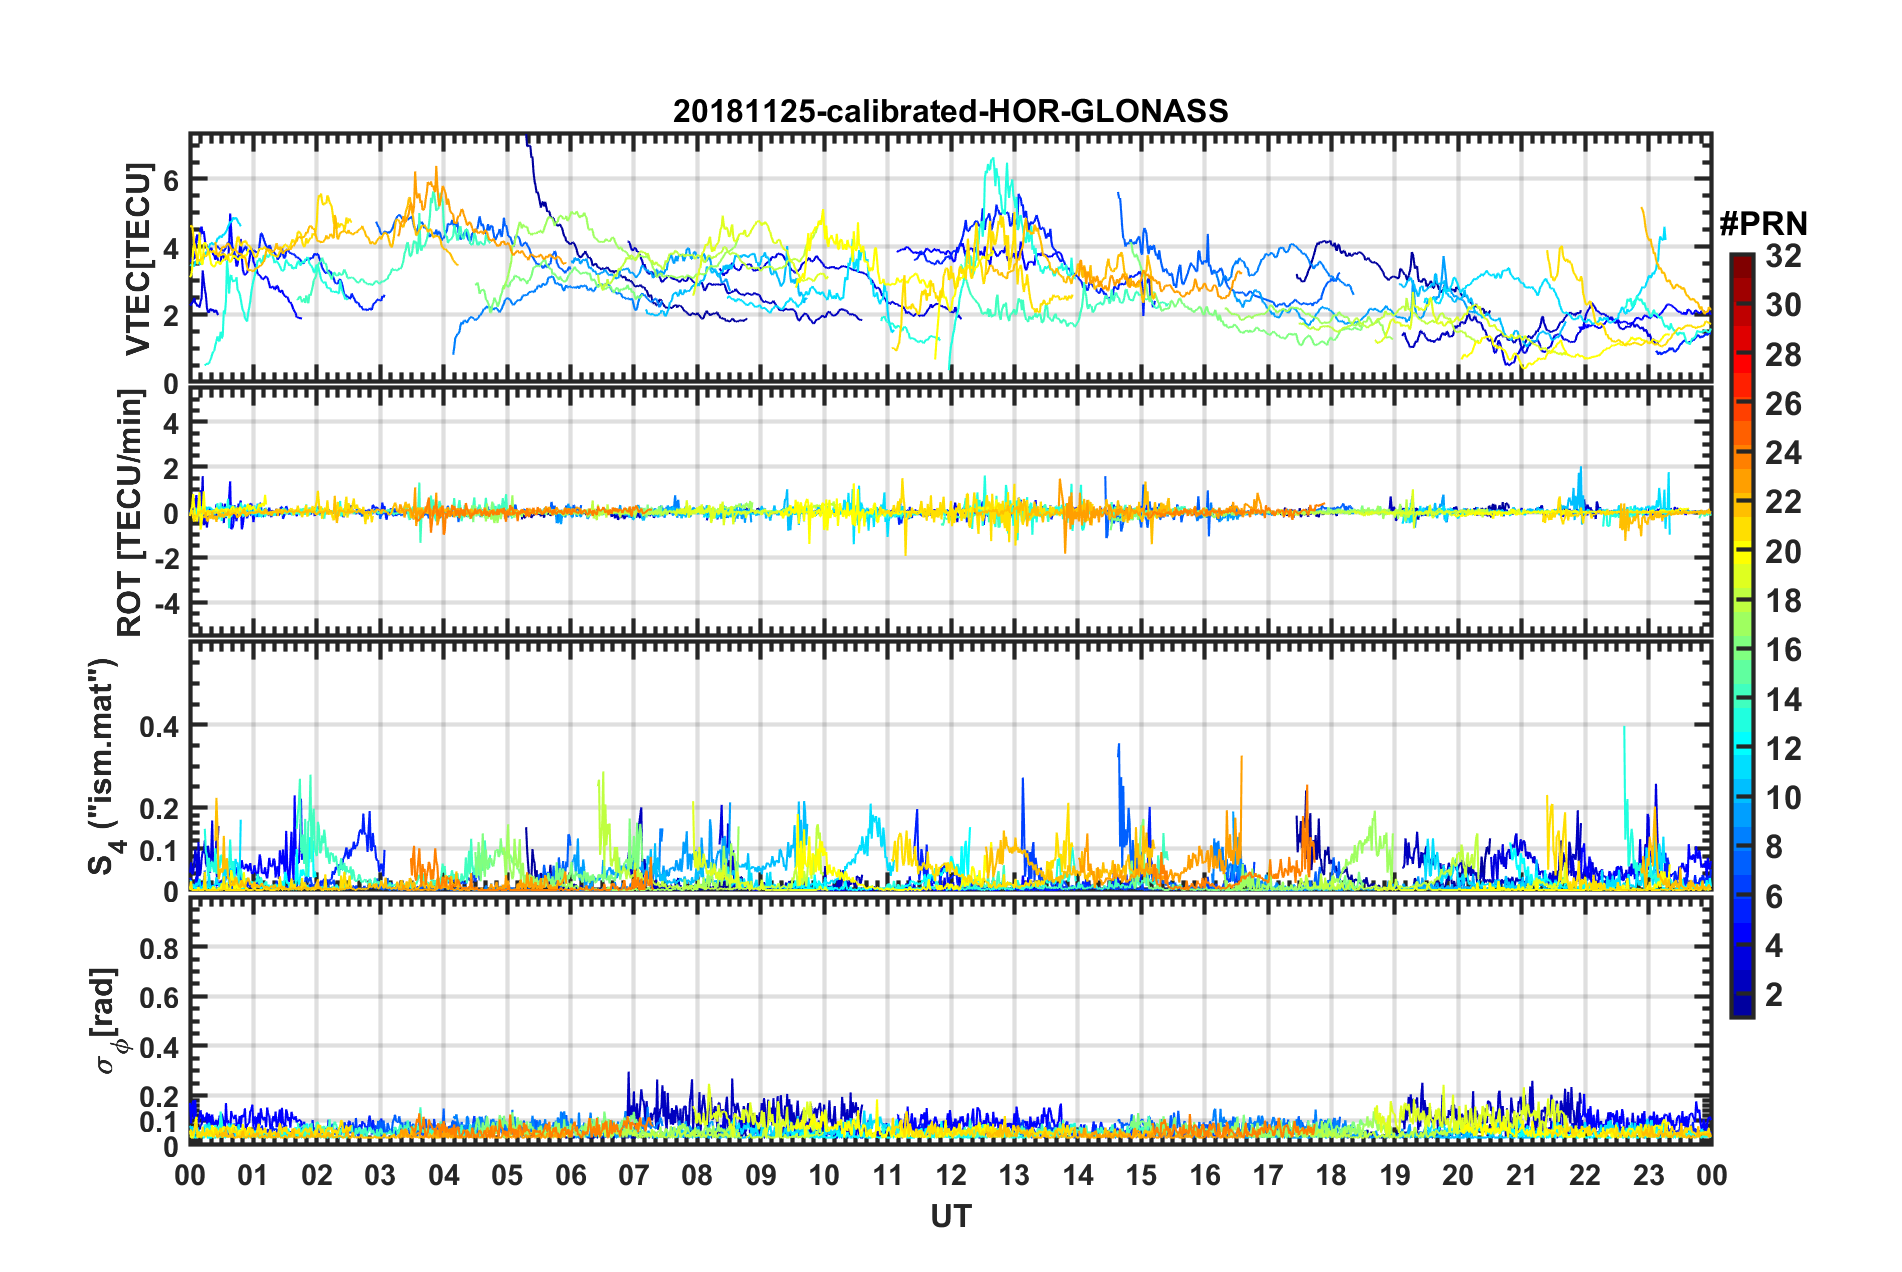Click the dark blue bottom of the PRN colorbar
1902x1272 pixels.
coord(1741,1007)
